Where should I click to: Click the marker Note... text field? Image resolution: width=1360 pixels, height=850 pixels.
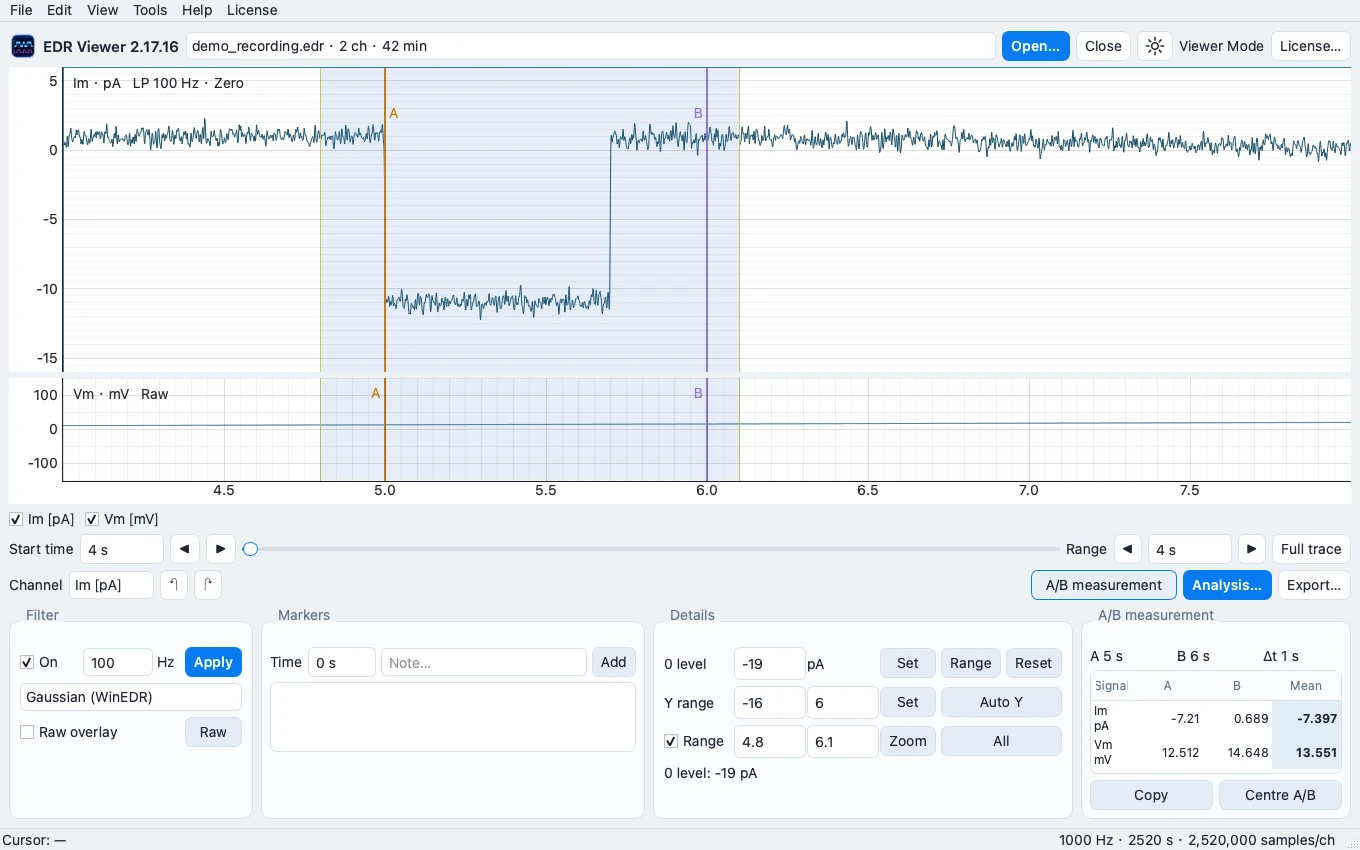tap(484, 662)
